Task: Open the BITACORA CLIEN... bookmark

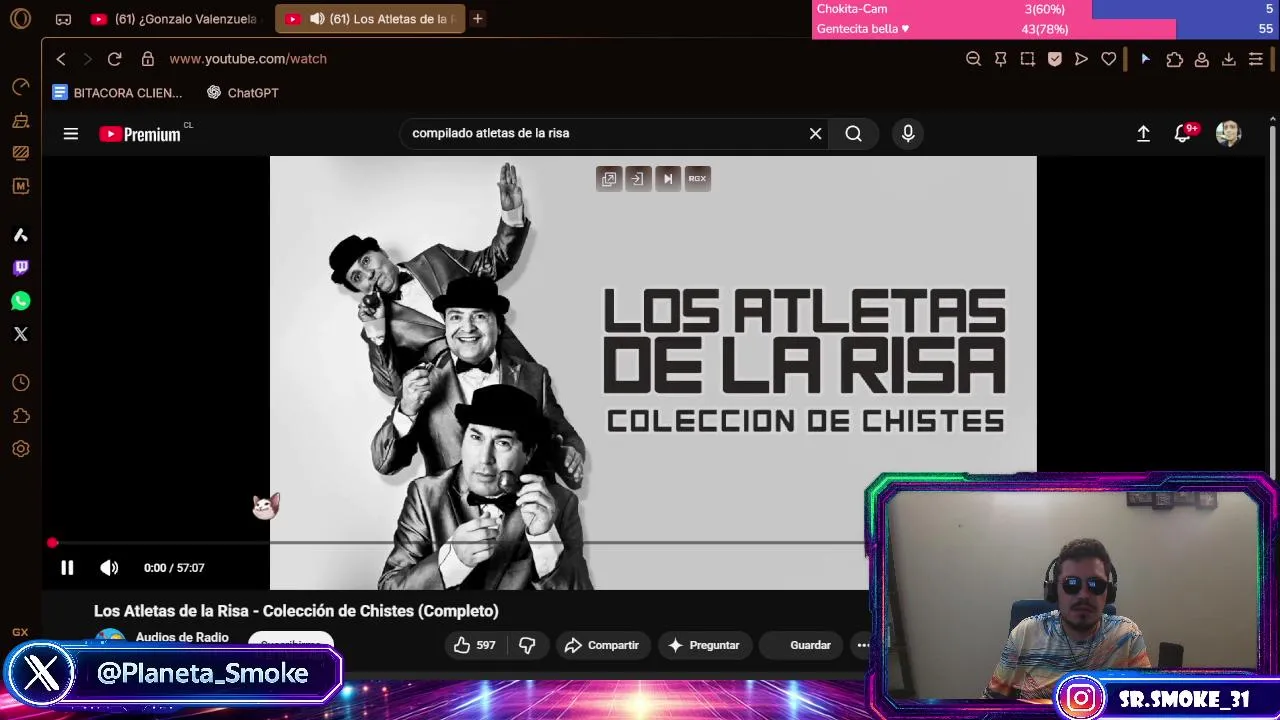Action: 117,93
